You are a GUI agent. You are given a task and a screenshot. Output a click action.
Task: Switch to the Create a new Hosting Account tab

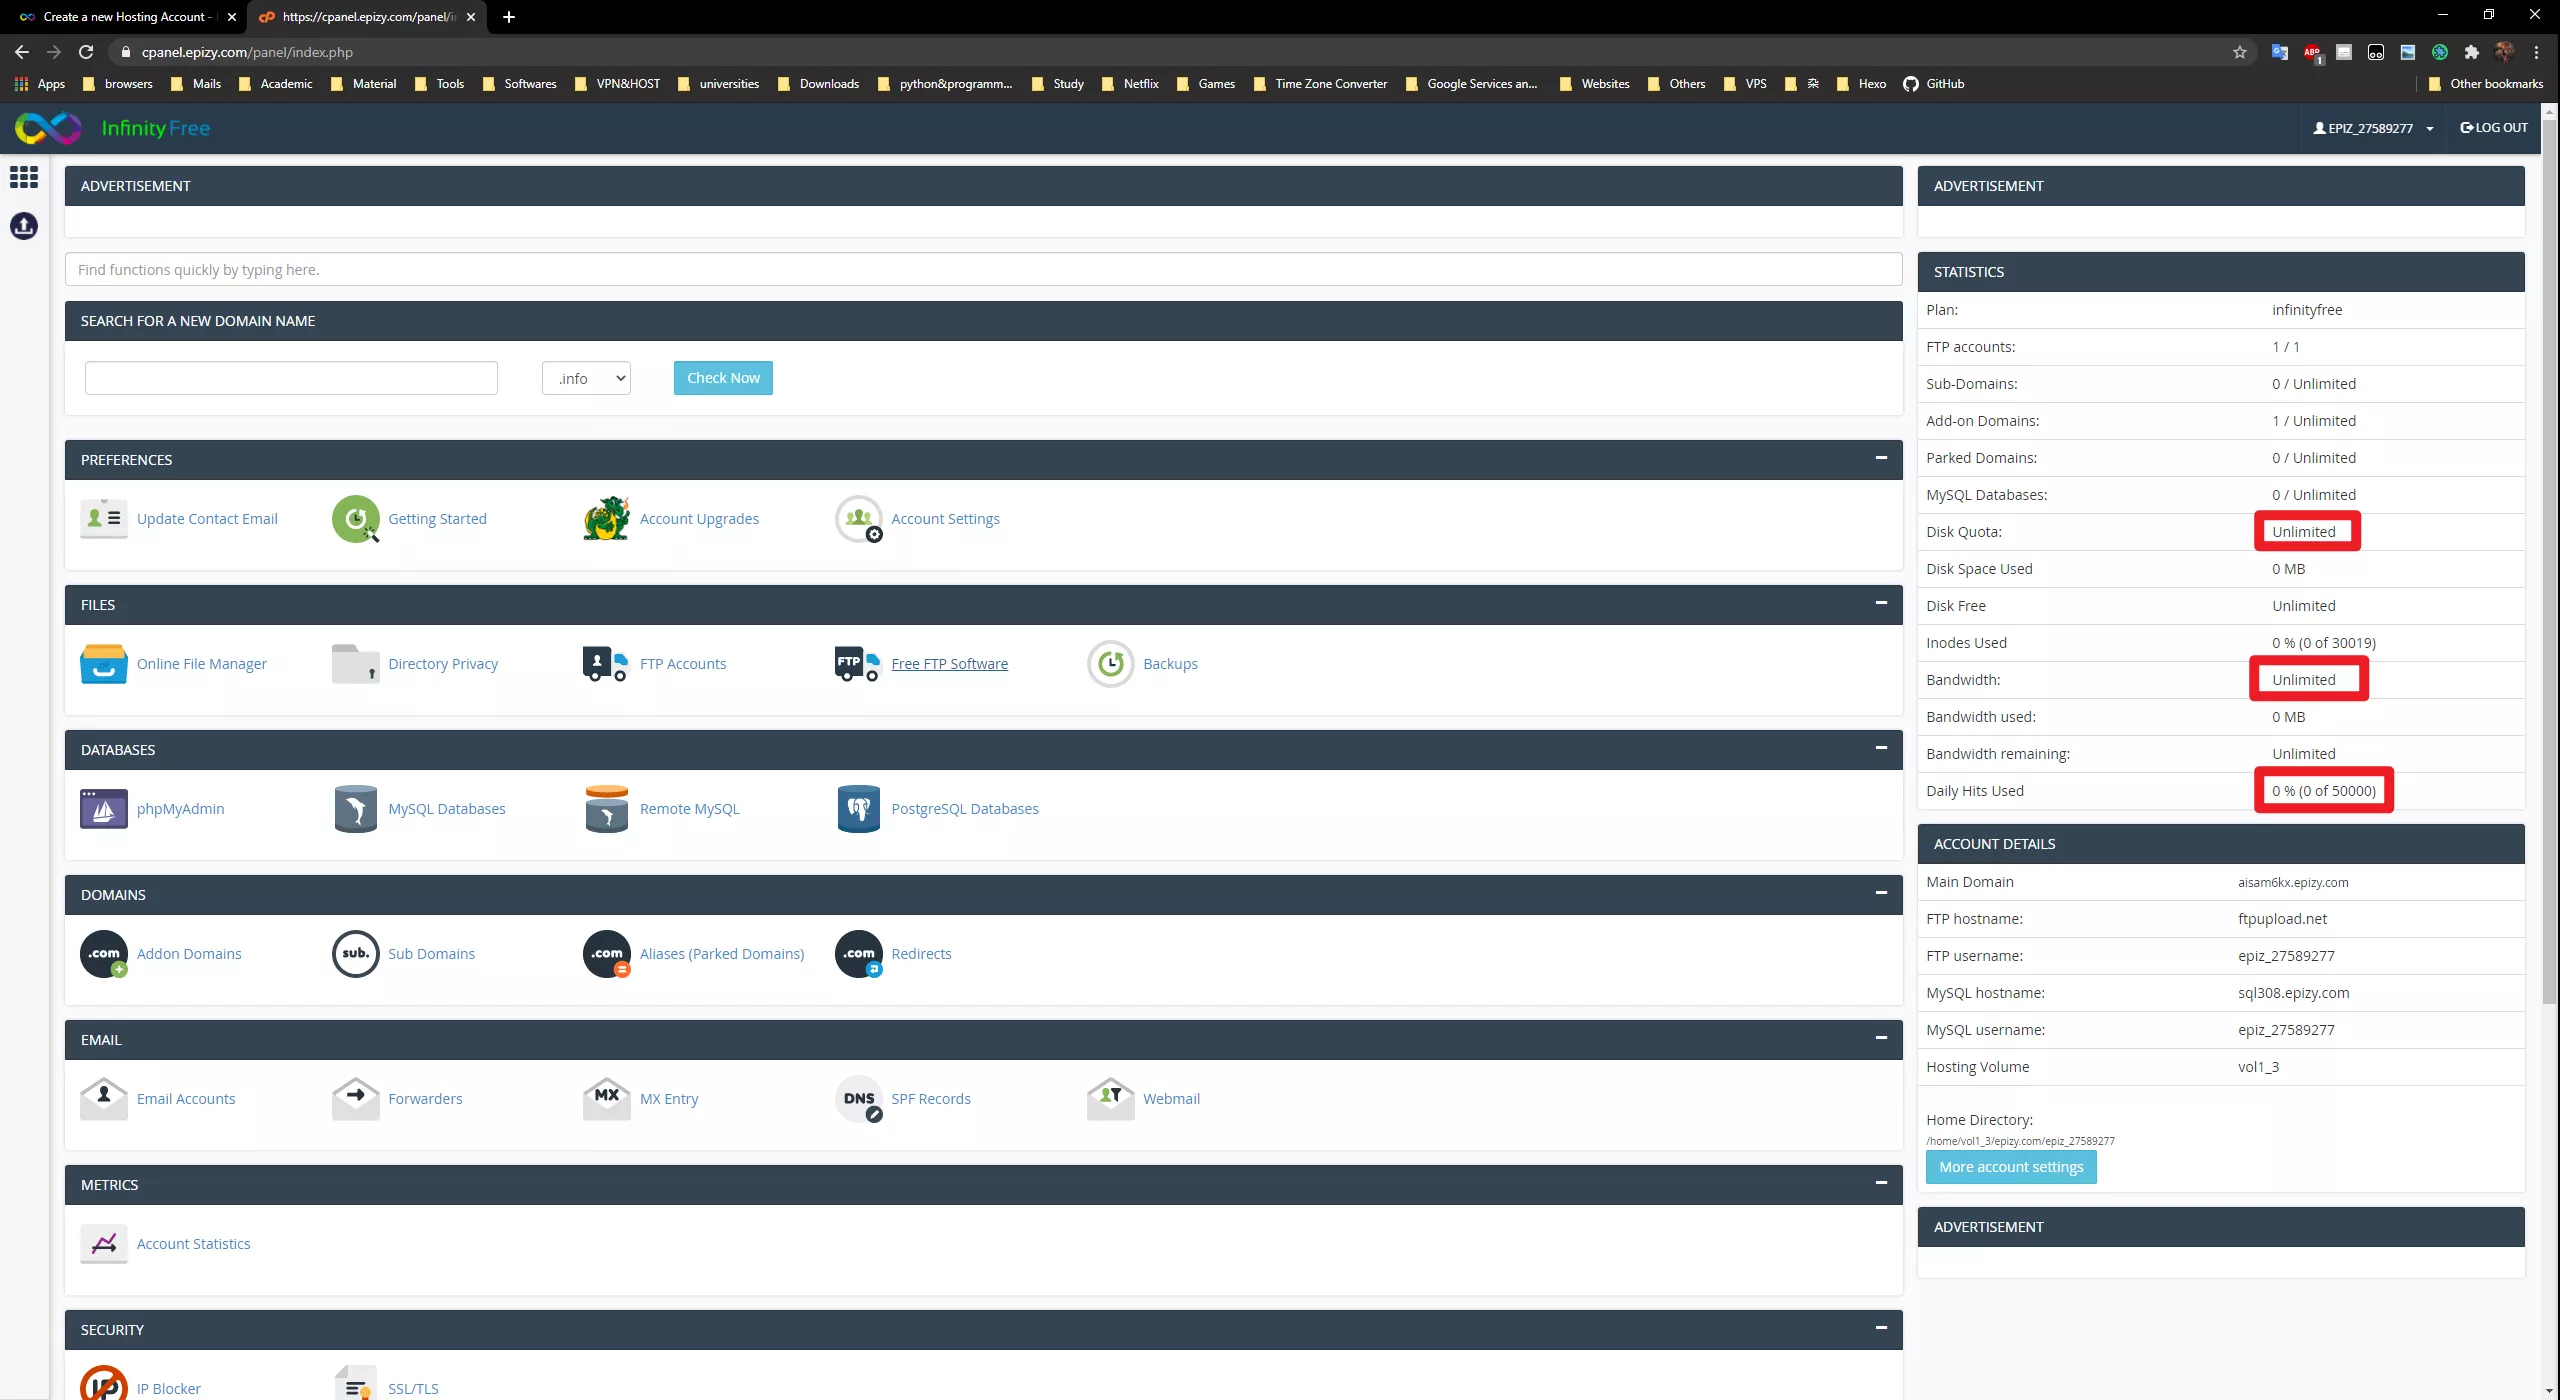tap(124, 17)
